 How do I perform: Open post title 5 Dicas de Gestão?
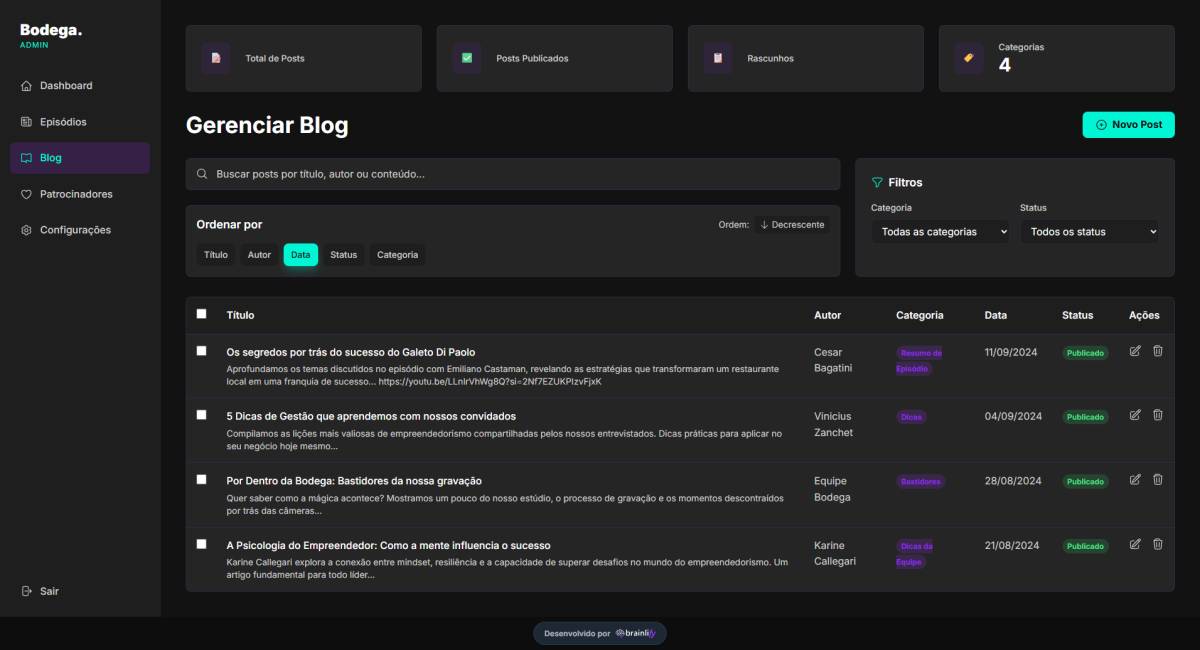coord(371,416)
